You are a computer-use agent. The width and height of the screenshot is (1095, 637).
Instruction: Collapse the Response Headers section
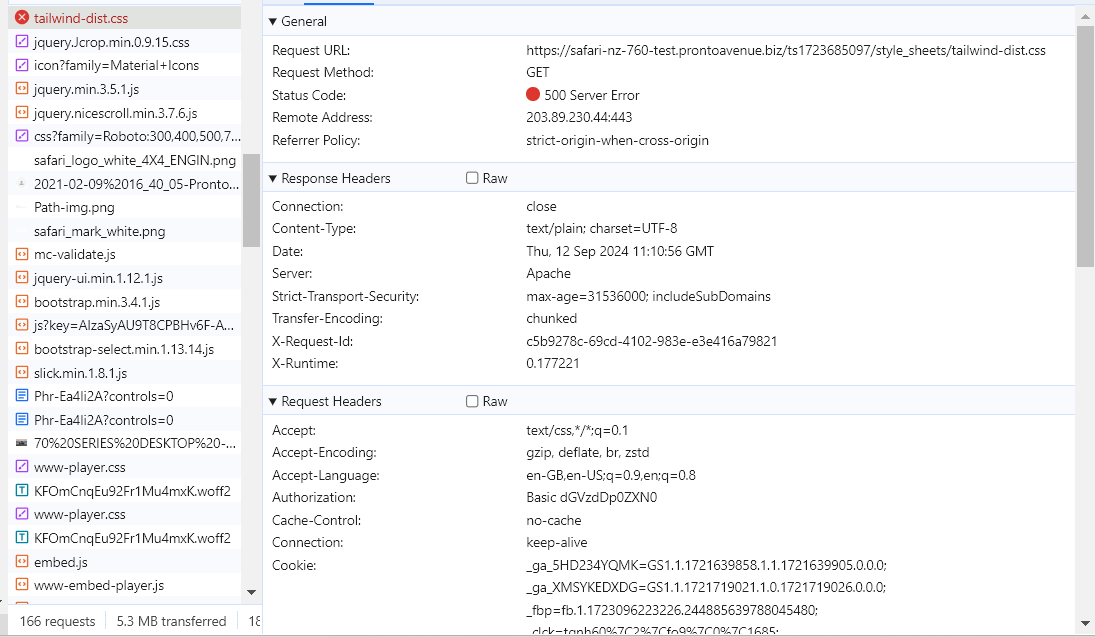[273, 179]
